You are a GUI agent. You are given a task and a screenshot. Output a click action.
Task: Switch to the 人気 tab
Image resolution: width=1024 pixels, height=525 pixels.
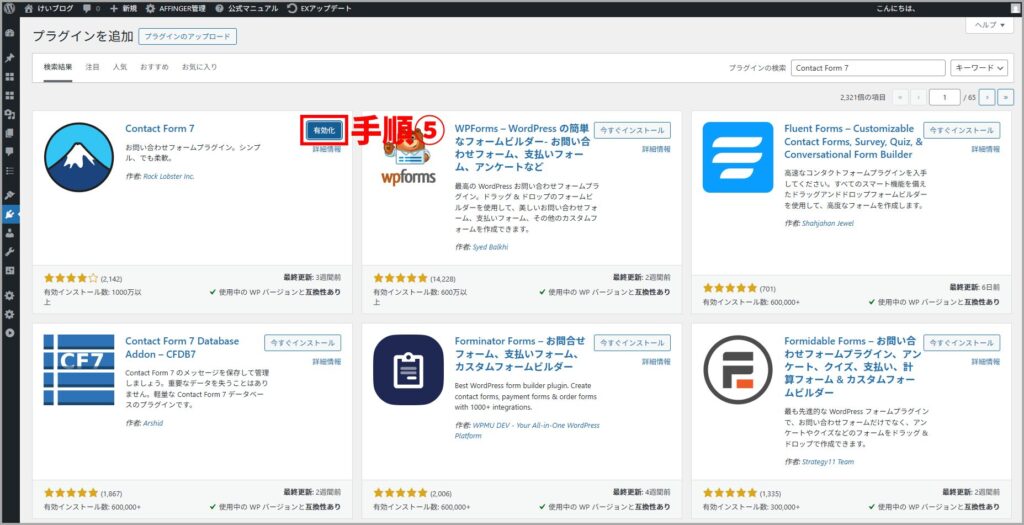pyautogui.click(x=120, y=68)
